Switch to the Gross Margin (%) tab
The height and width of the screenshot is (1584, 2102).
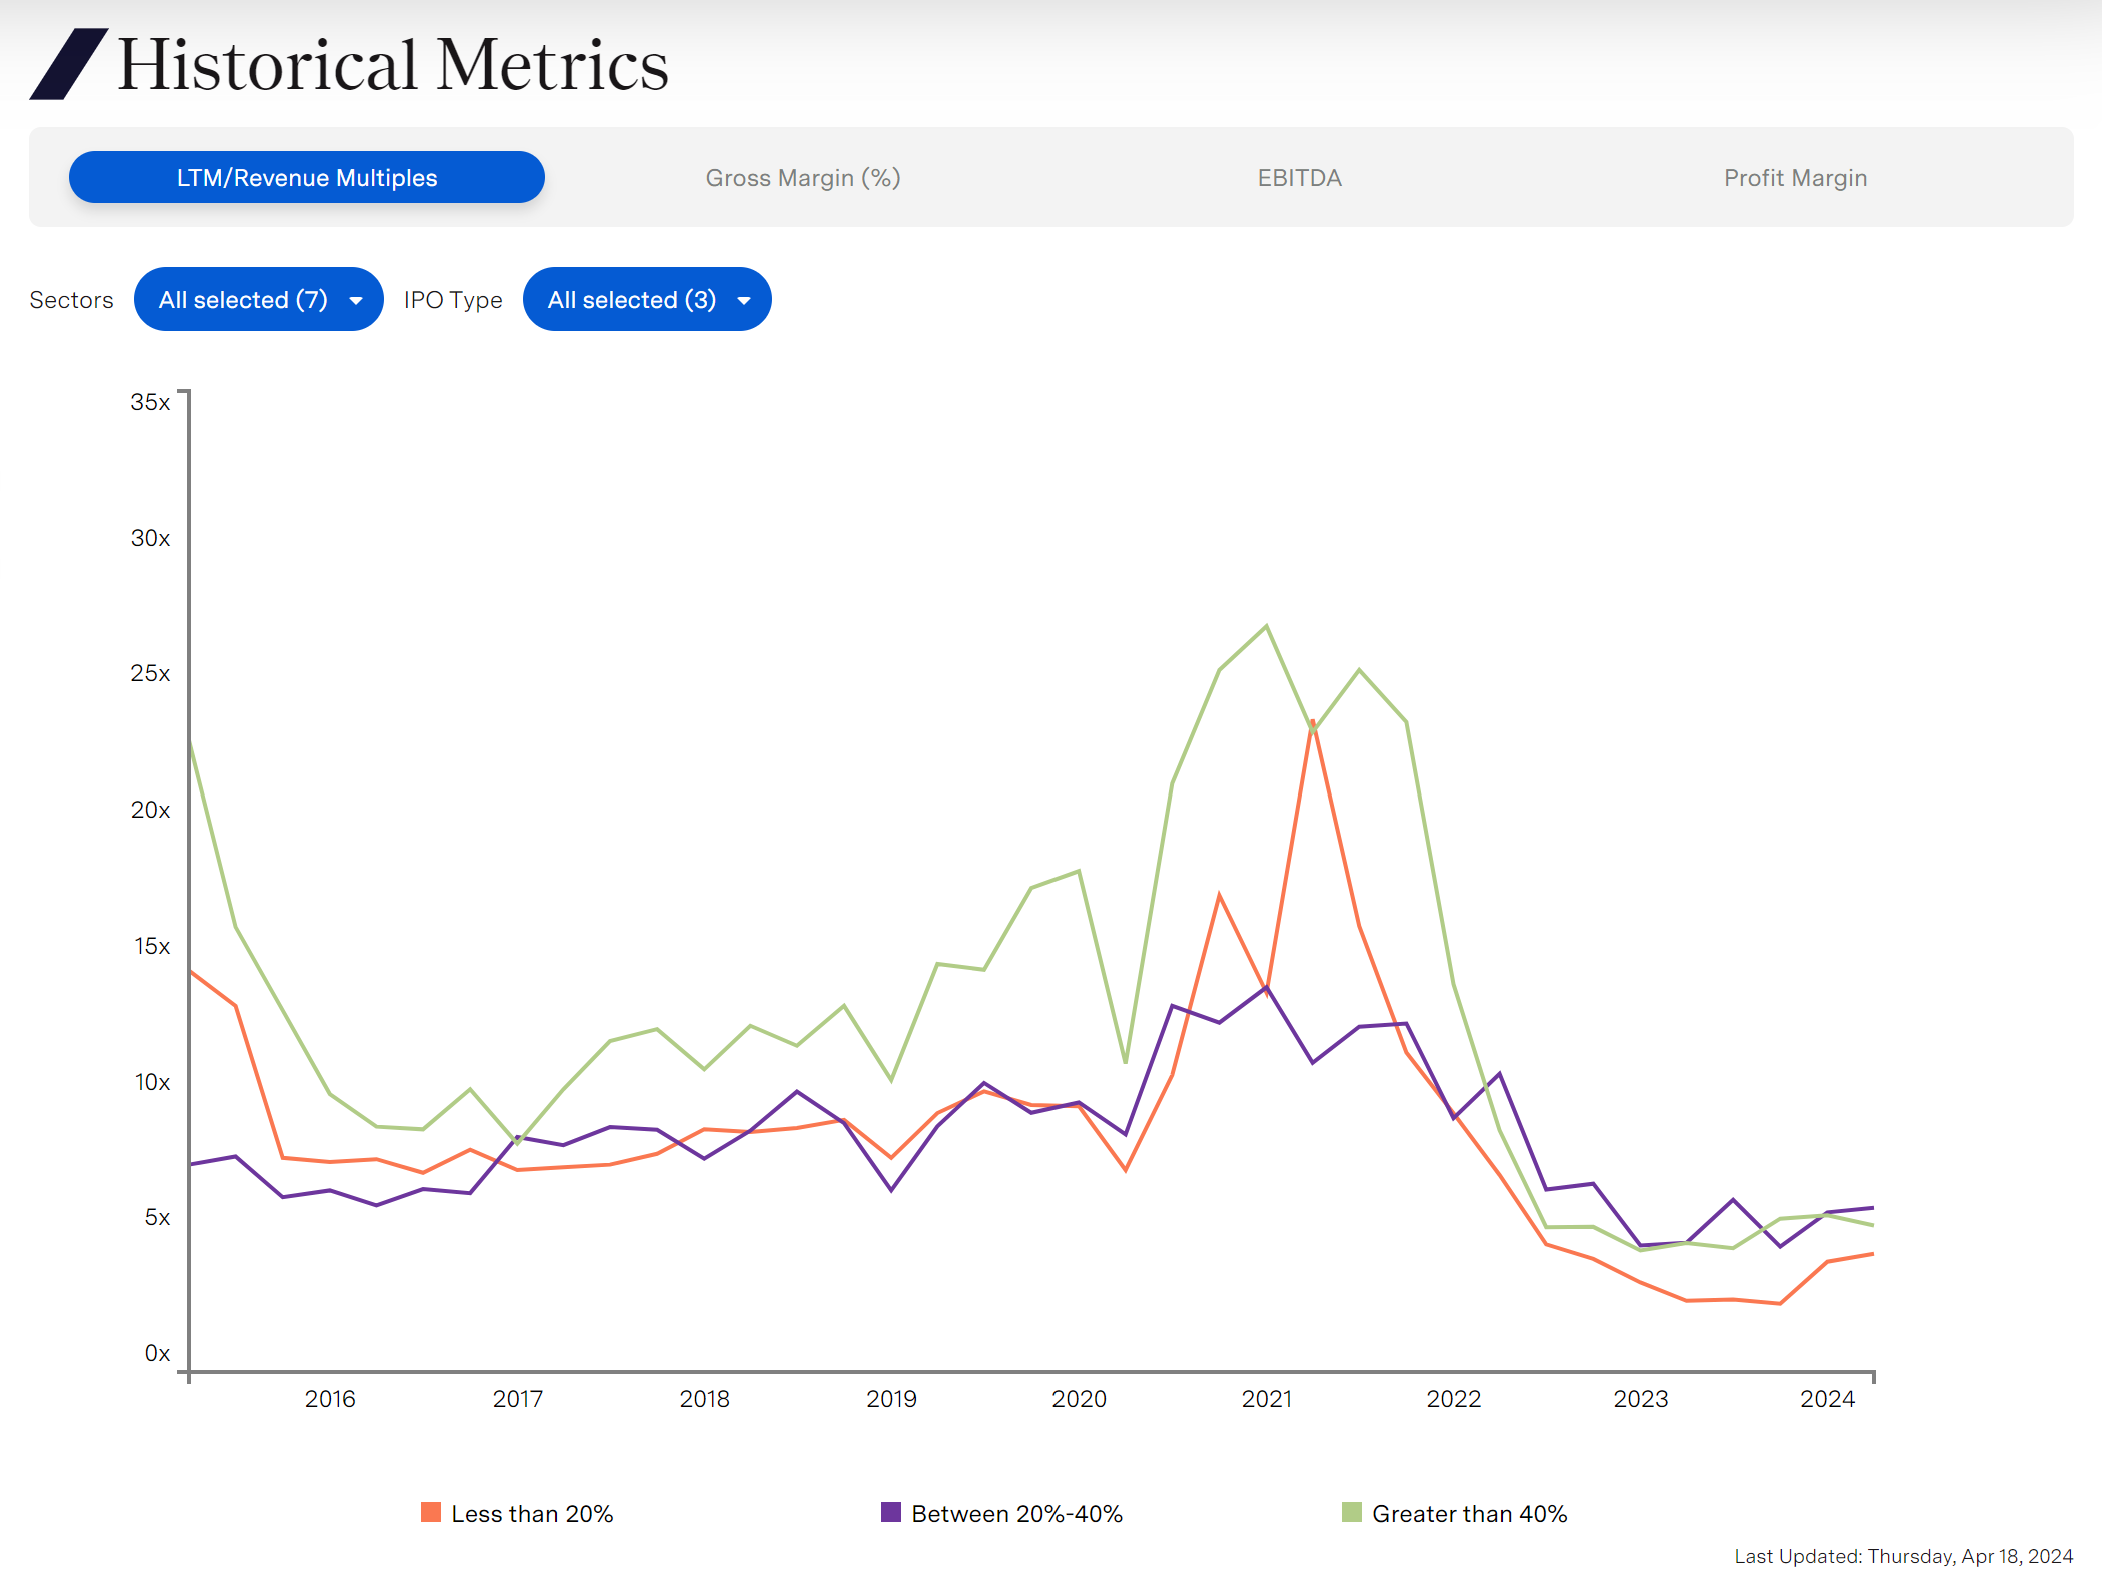pos(803,177)
